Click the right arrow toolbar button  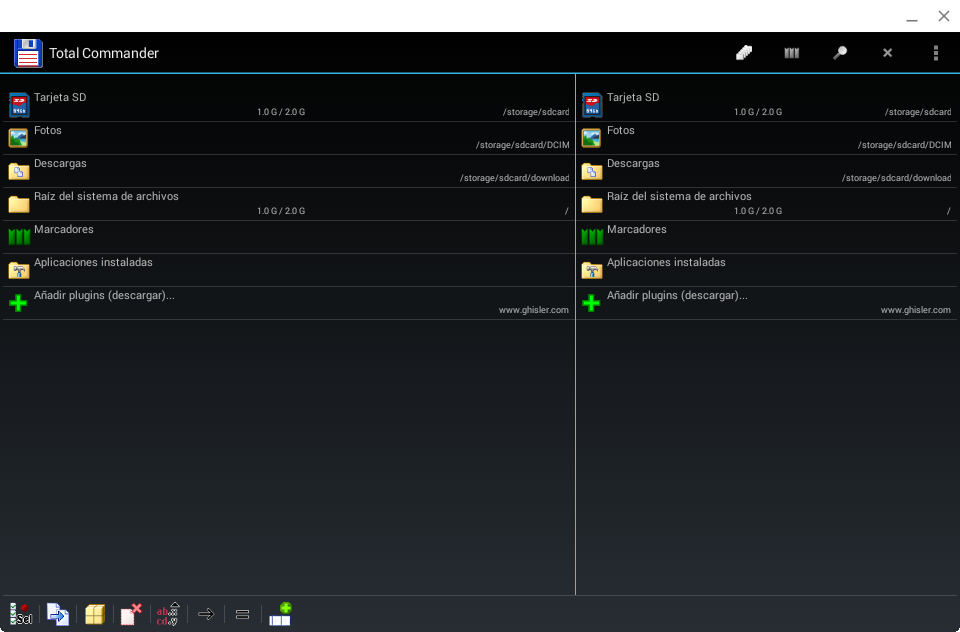206,614
